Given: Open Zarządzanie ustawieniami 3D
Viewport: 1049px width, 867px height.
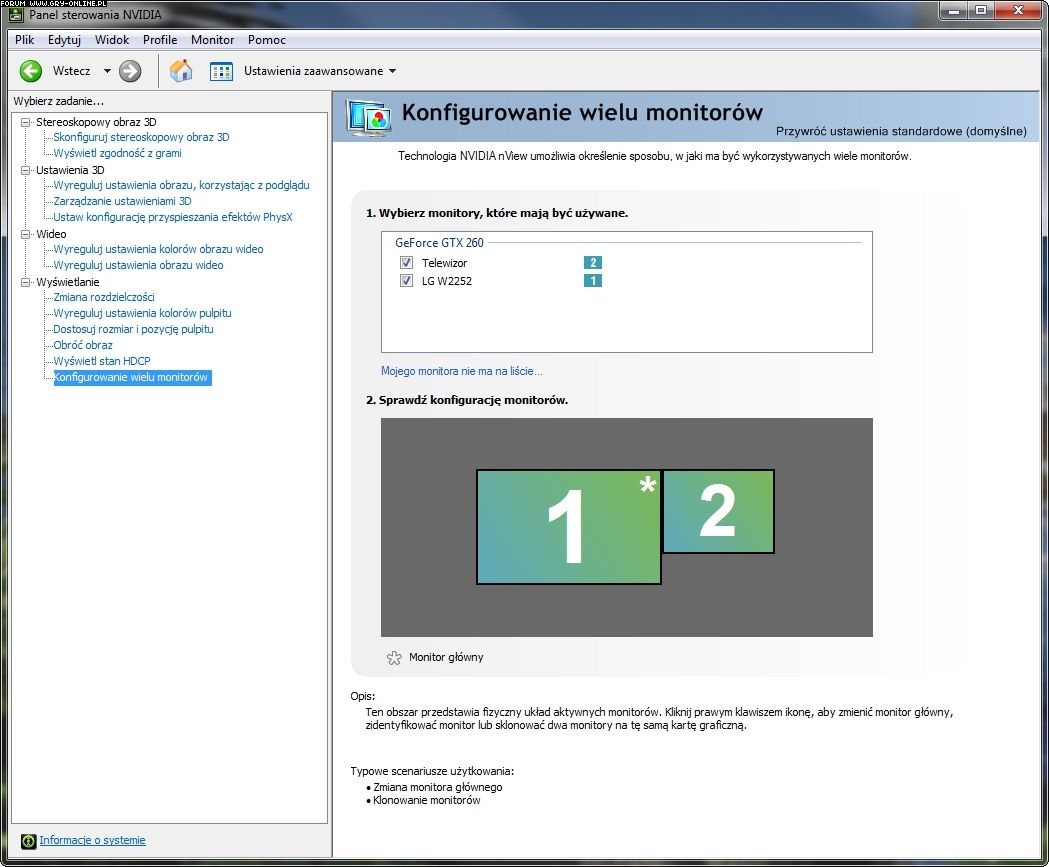Looking at the screenshot, I should point(122,201).
